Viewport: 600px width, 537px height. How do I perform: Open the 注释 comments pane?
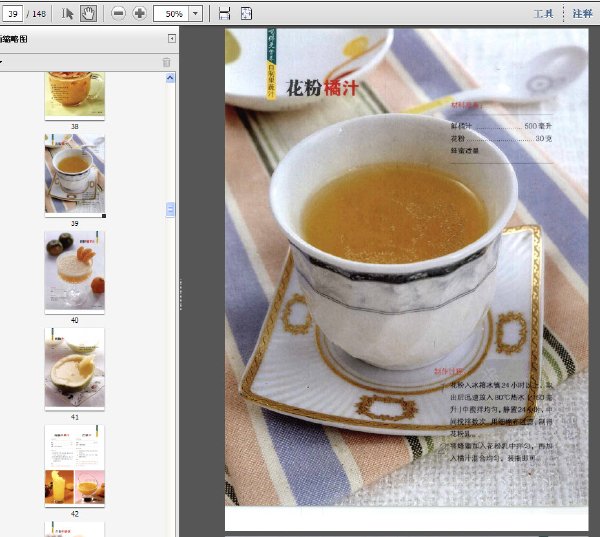[x=582, y=14]
